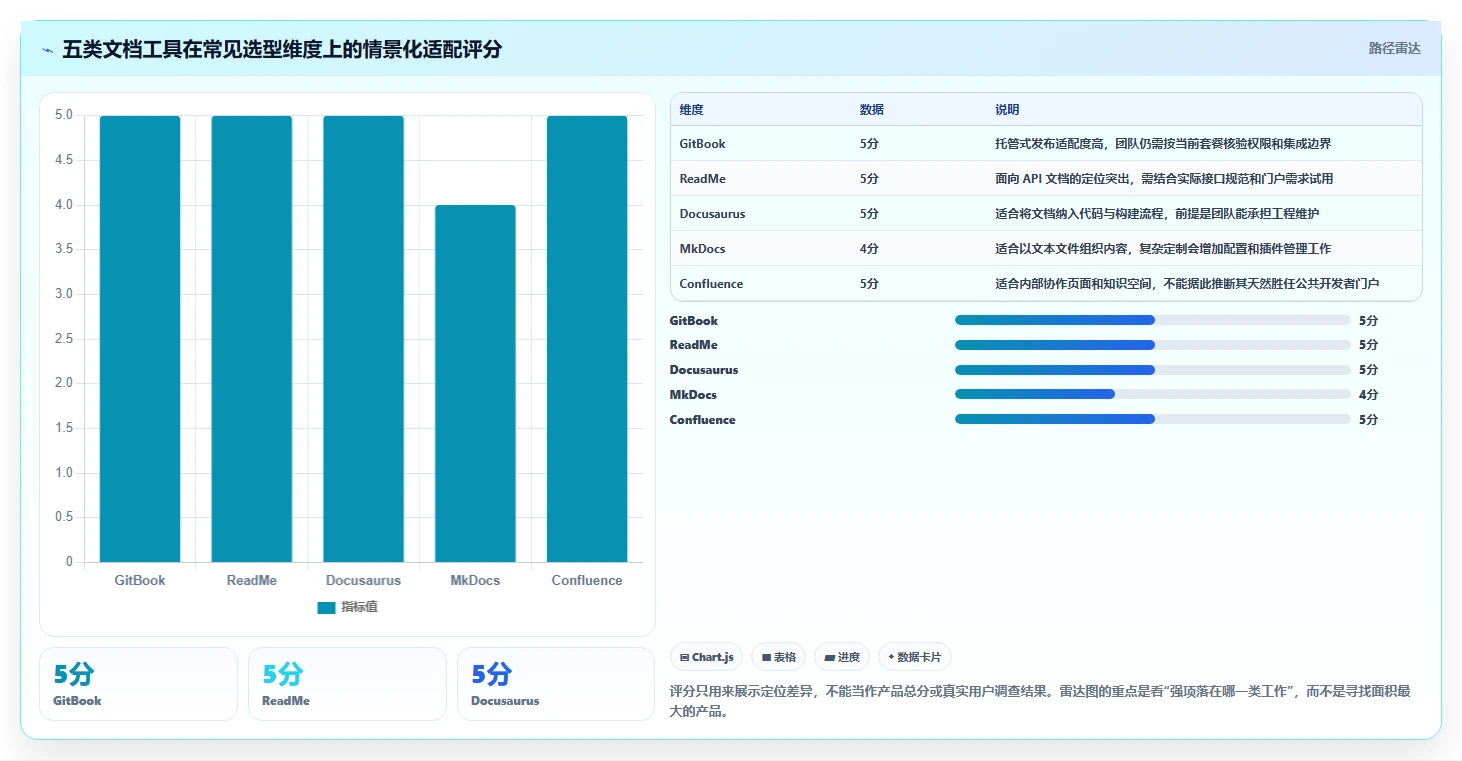The height and width of the screenshot is (761, 1462).
Task: Click the ReadMe row in the table
Action: point(1046,179)
